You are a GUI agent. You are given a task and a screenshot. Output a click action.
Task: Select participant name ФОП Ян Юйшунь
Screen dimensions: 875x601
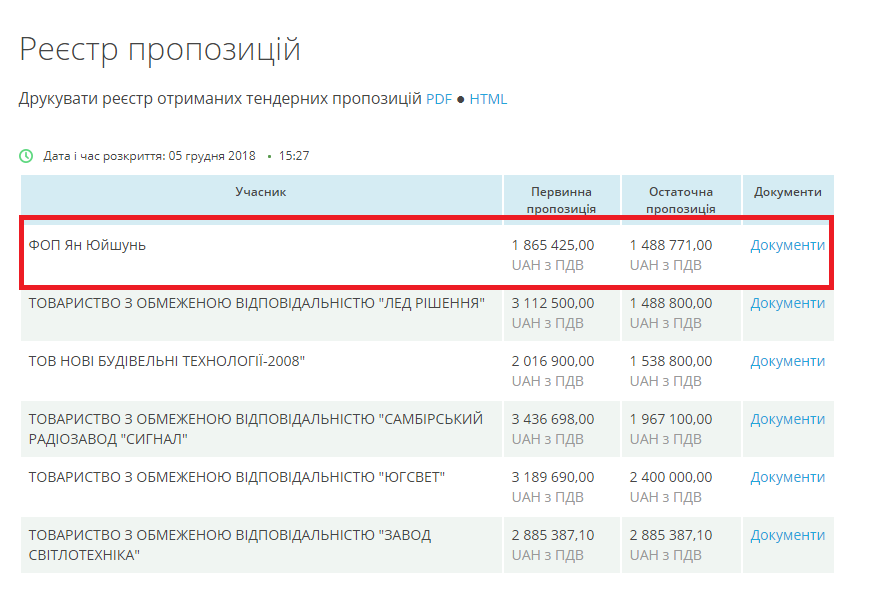87,245
